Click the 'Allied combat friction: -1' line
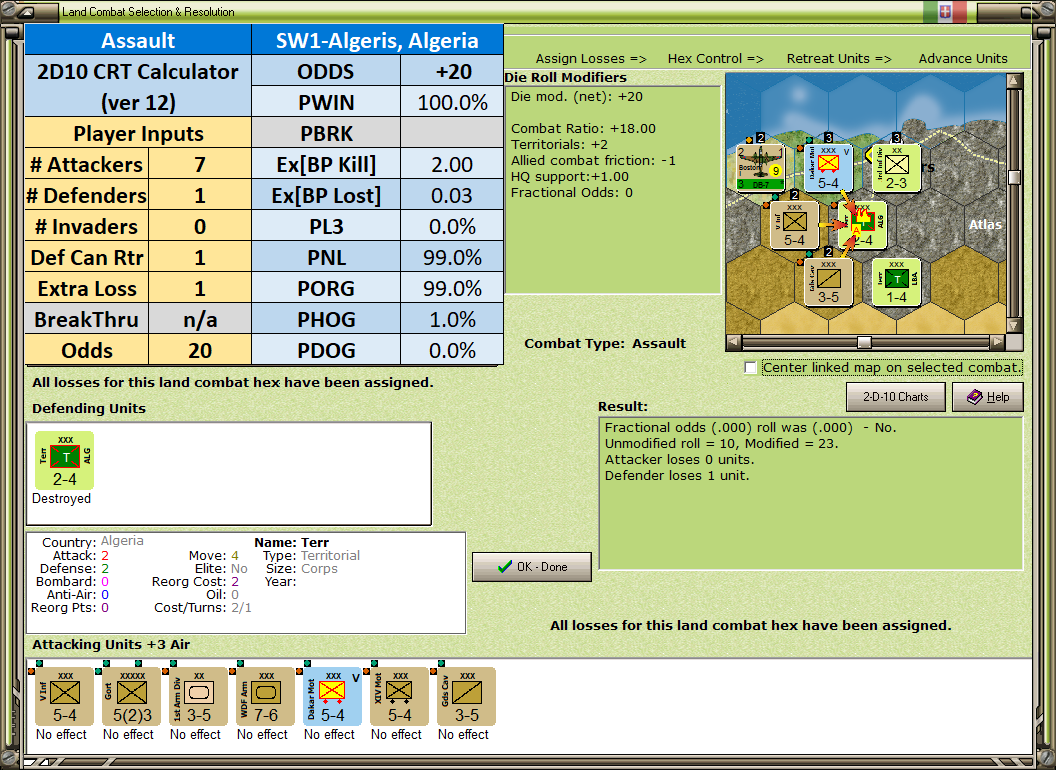This screenshot has width=1056, height=770. 593,160
